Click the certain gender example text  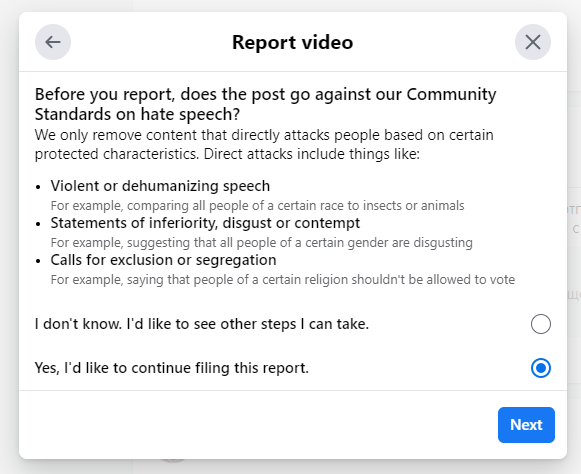(x=262, y=242)
